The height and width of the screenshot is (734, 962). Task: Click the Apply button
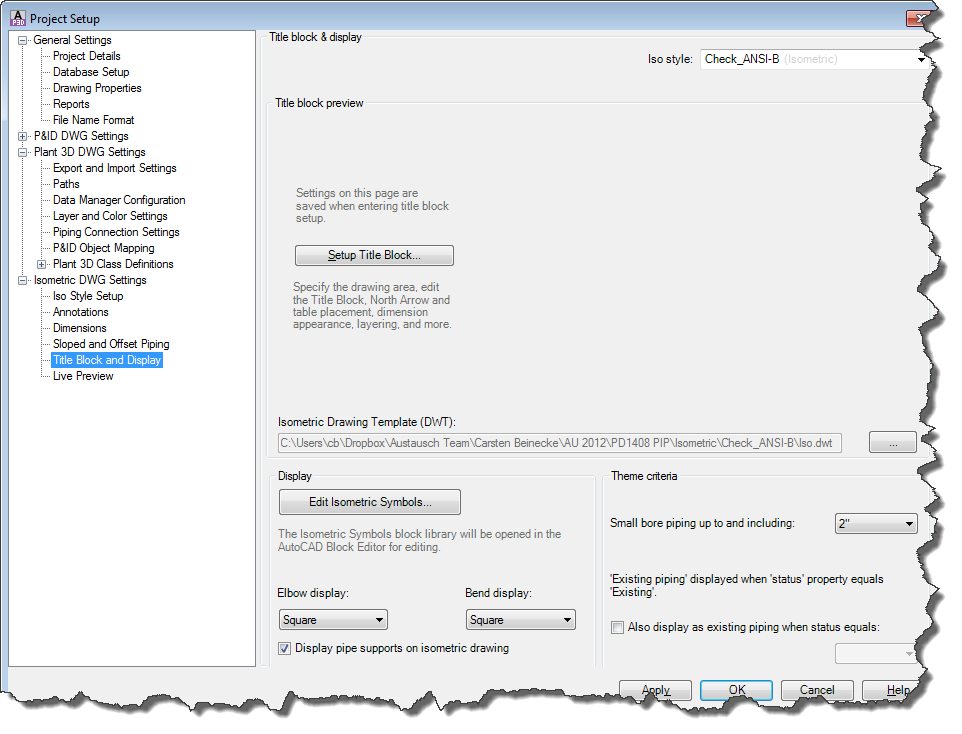[x=655, y=690]
